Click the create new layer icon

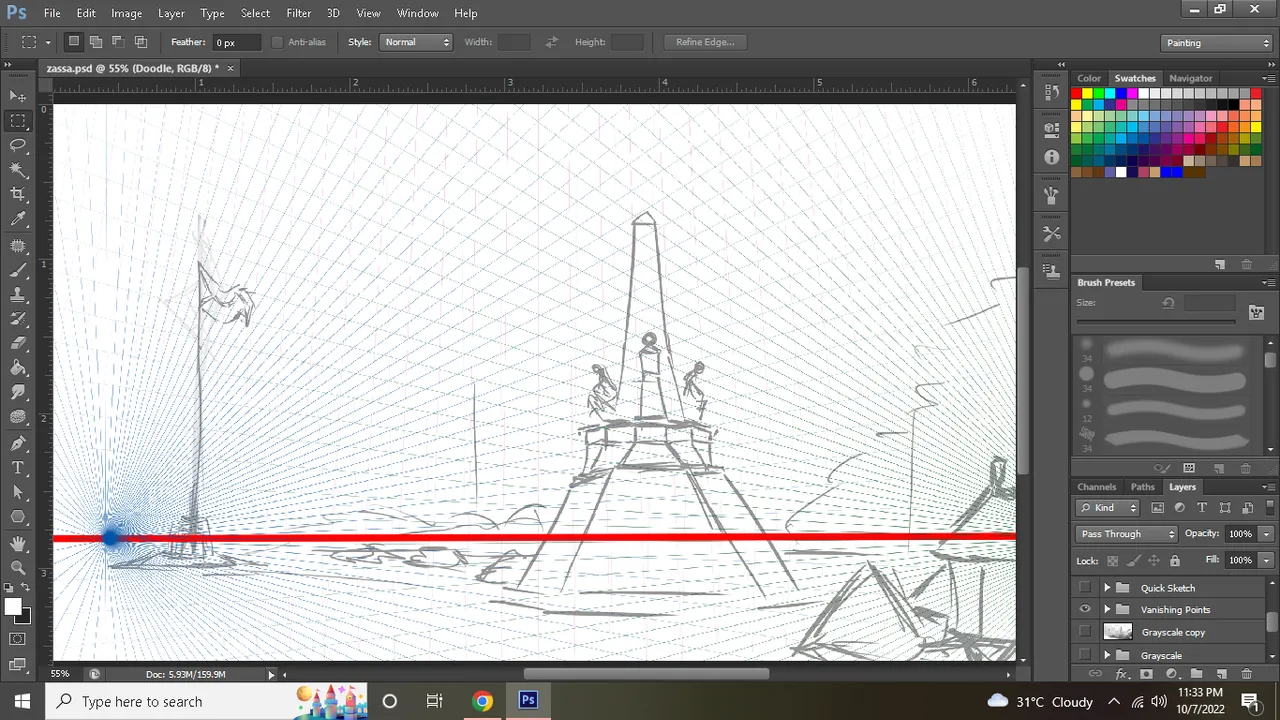point(1222,674)
